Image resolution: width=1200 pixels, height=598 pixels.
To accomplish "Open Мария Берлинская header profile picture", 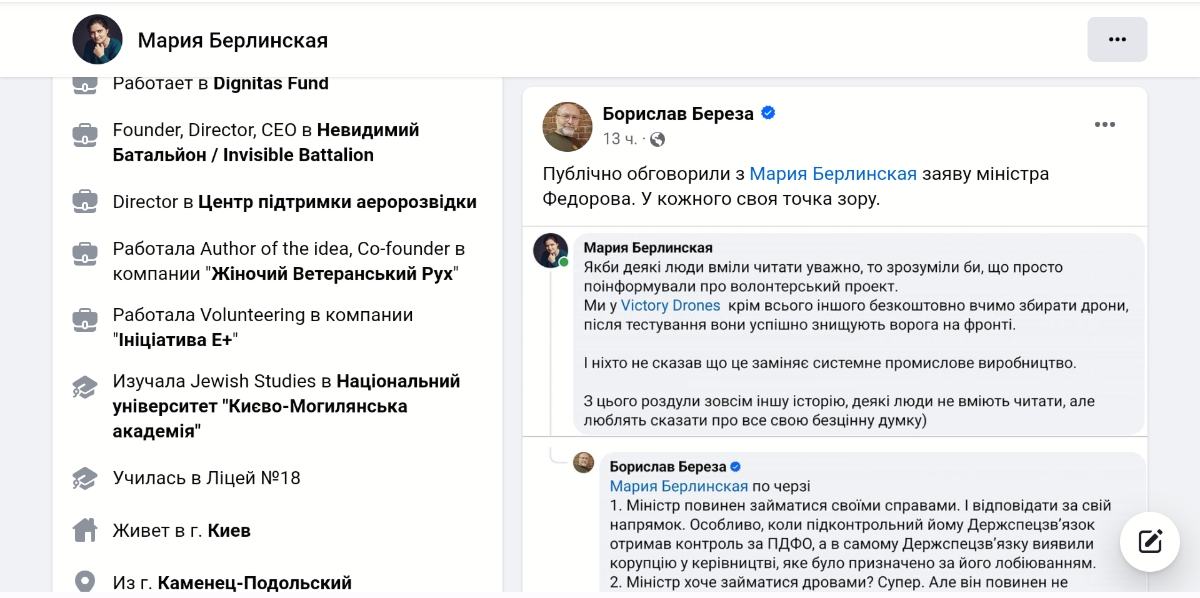I will (x=97, y=40).
